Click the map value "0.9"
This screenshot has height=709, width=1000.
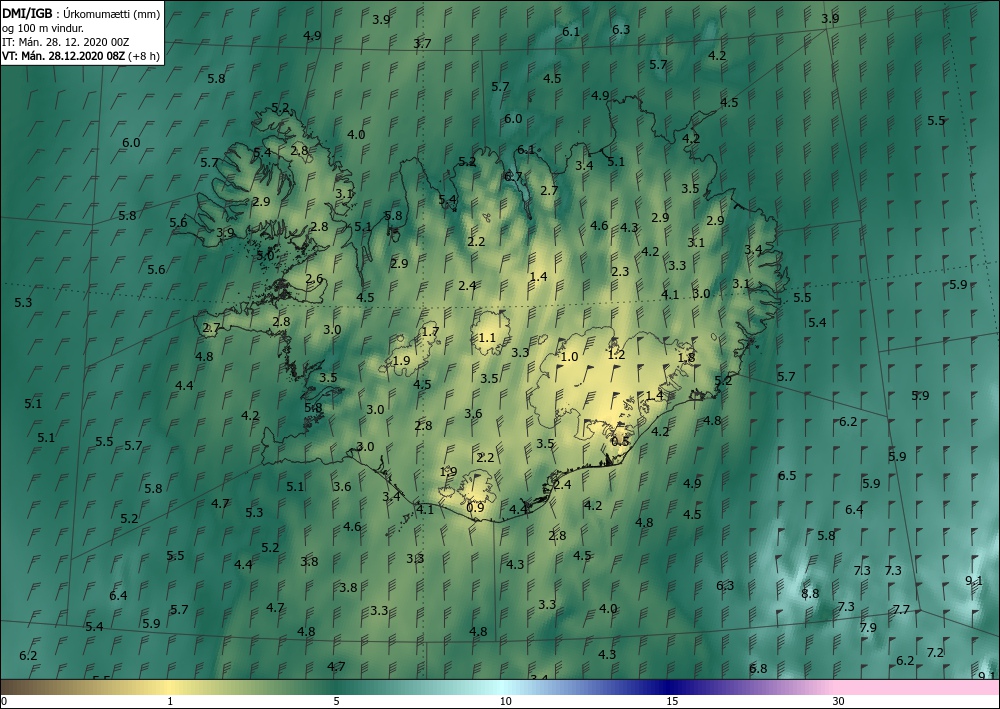475,508
